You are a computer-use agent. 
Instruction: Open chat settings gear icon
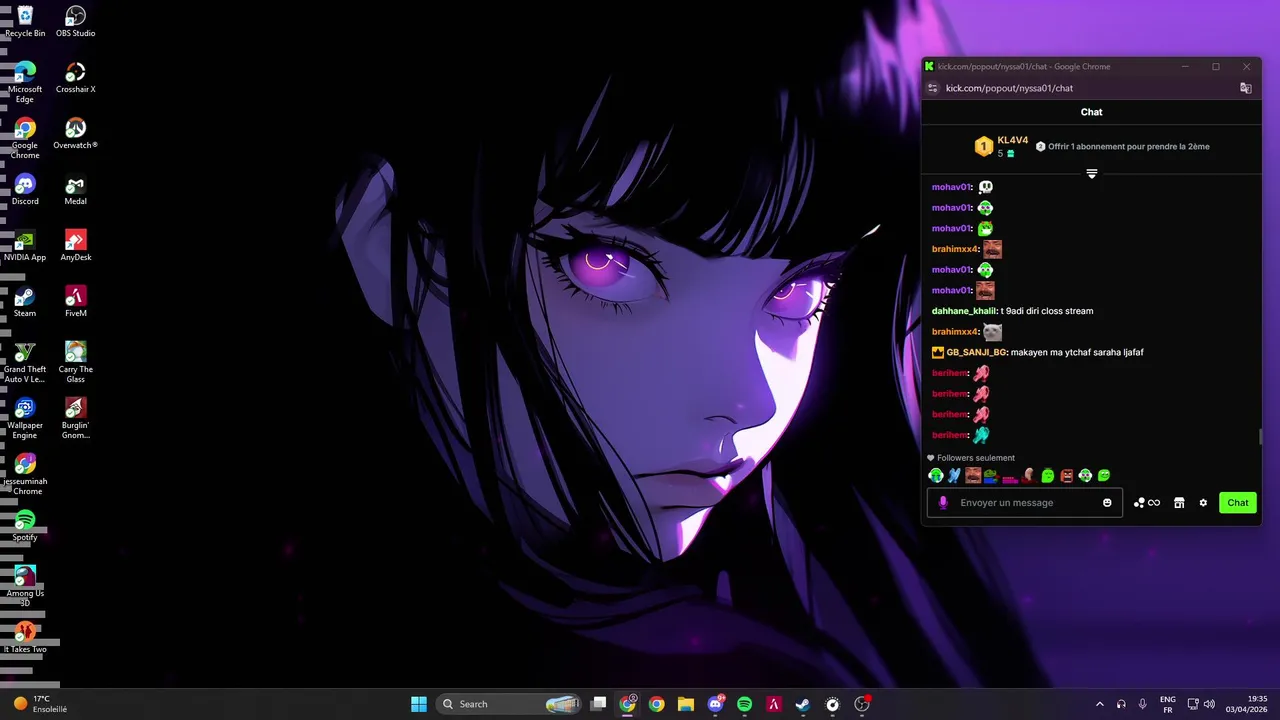click(x=1203, y=503)
